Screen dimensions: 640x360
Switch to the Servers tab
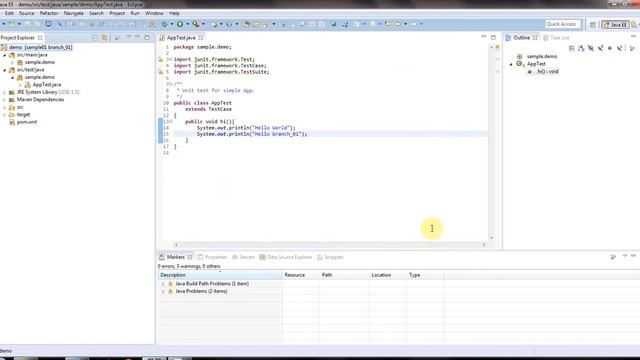(243, 257)
